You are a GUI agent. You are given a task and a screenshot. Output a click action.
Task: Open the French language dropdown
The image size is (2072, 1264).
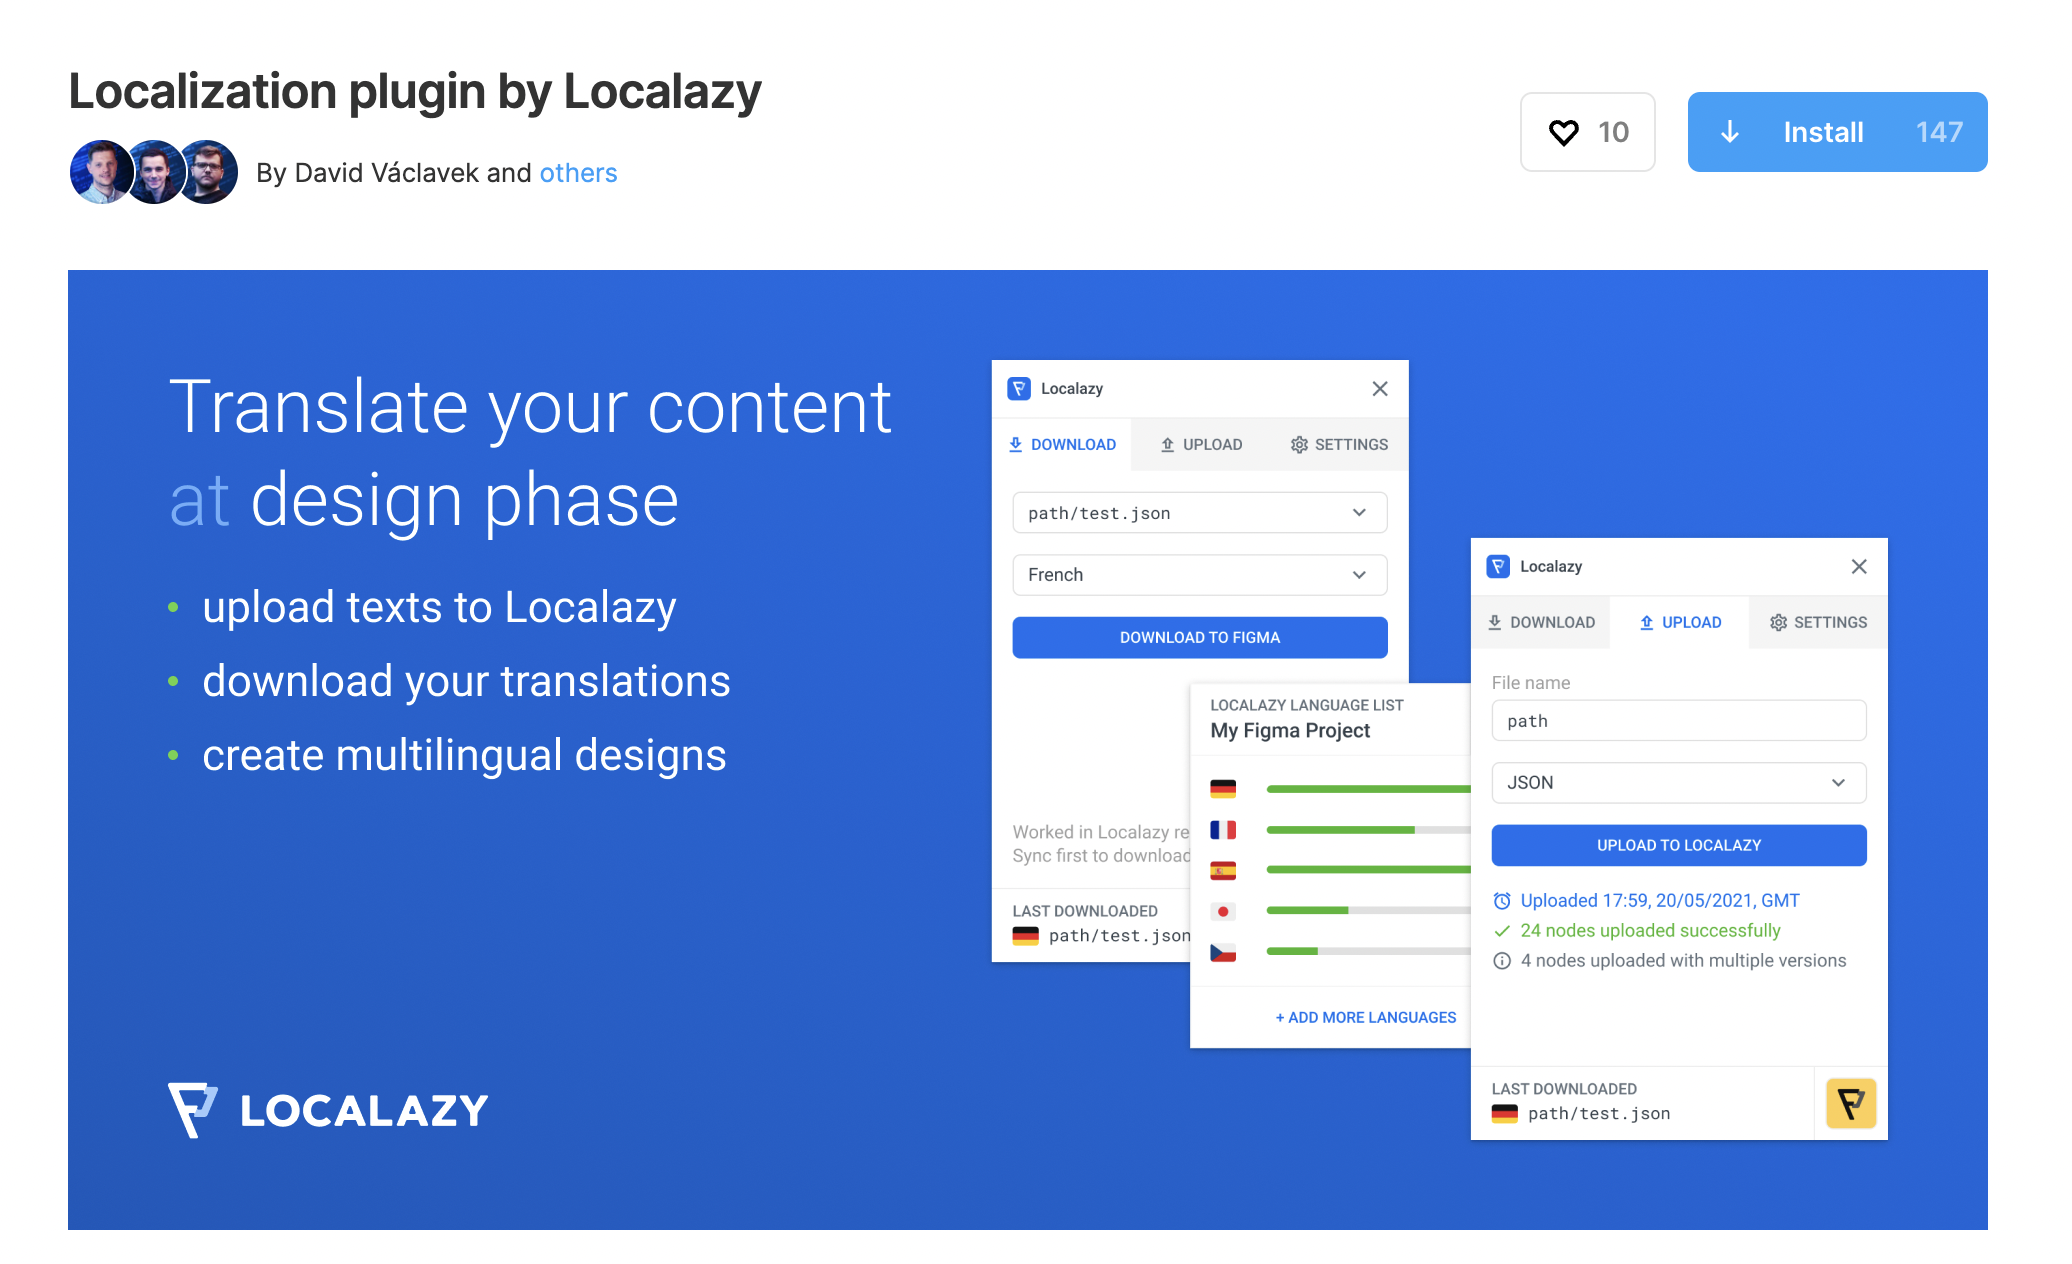[x=1200, y=575]
